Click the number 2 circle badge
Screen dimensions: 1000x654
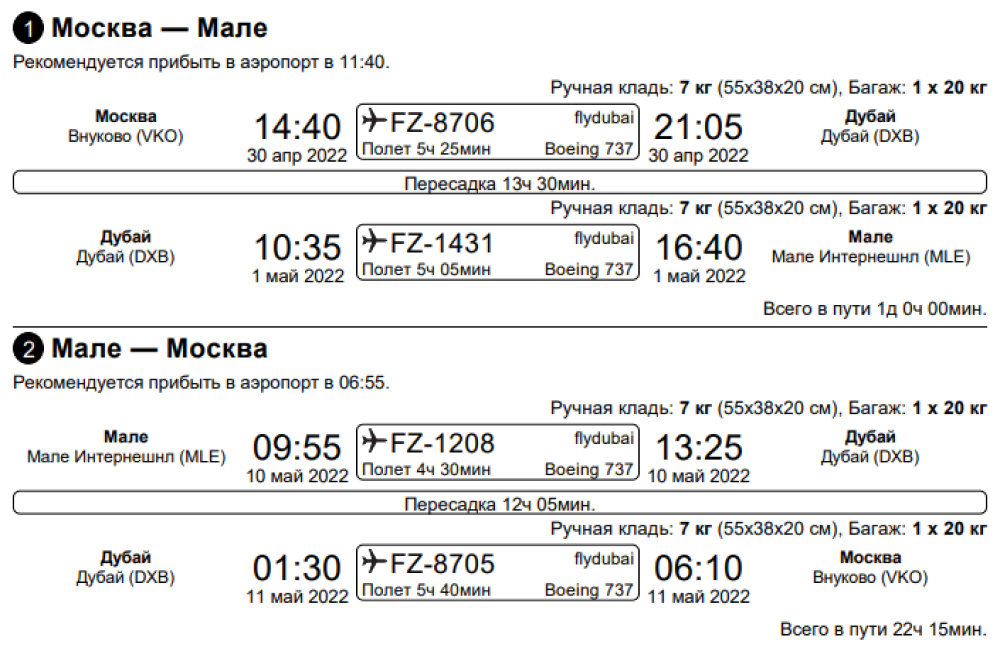(x=28, y=349)
